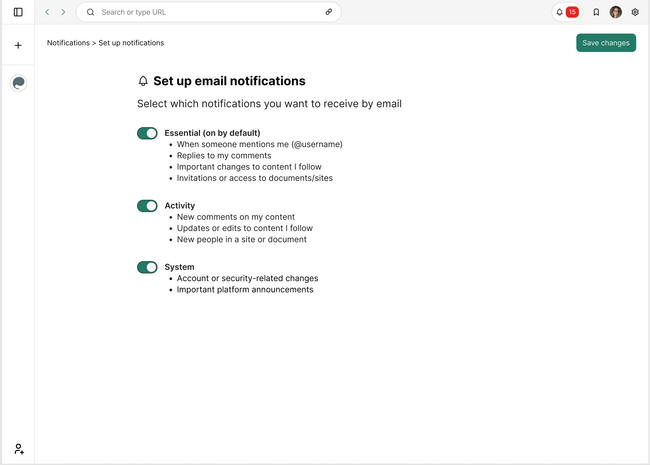Open the notifications bell with 15 badge
The width and height of the screenshot is (650, 465).
click(x=566, y=12)
